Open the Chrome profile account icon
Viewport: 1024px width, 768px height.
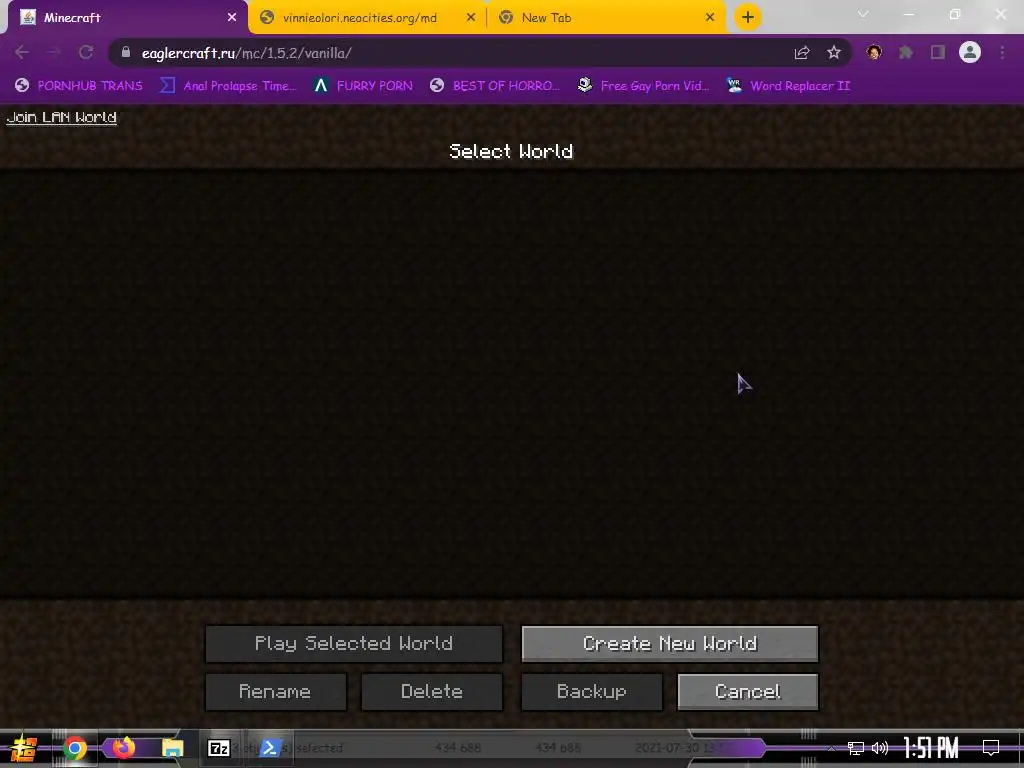970,52
